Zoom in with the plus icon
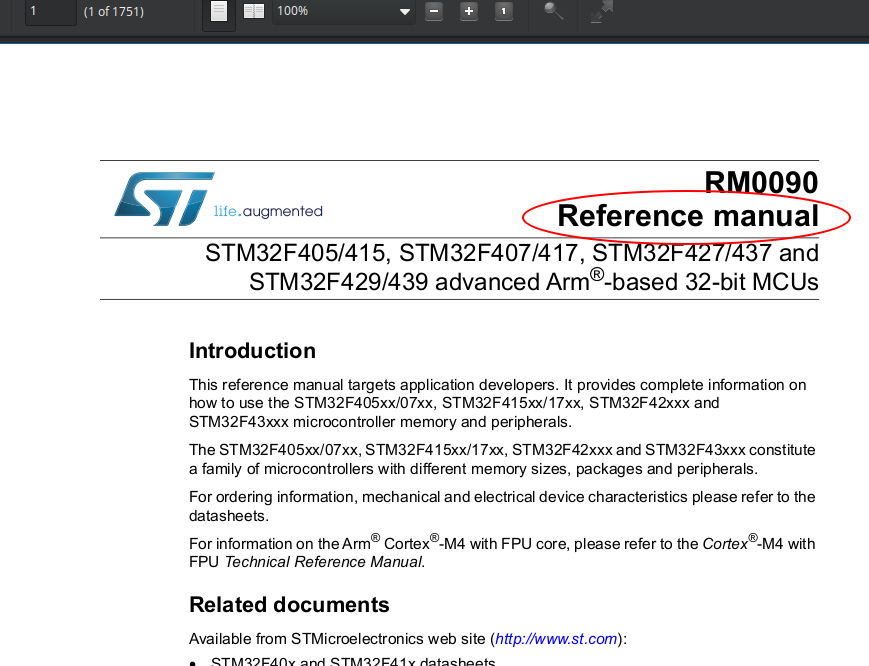 tap(468, 11)
